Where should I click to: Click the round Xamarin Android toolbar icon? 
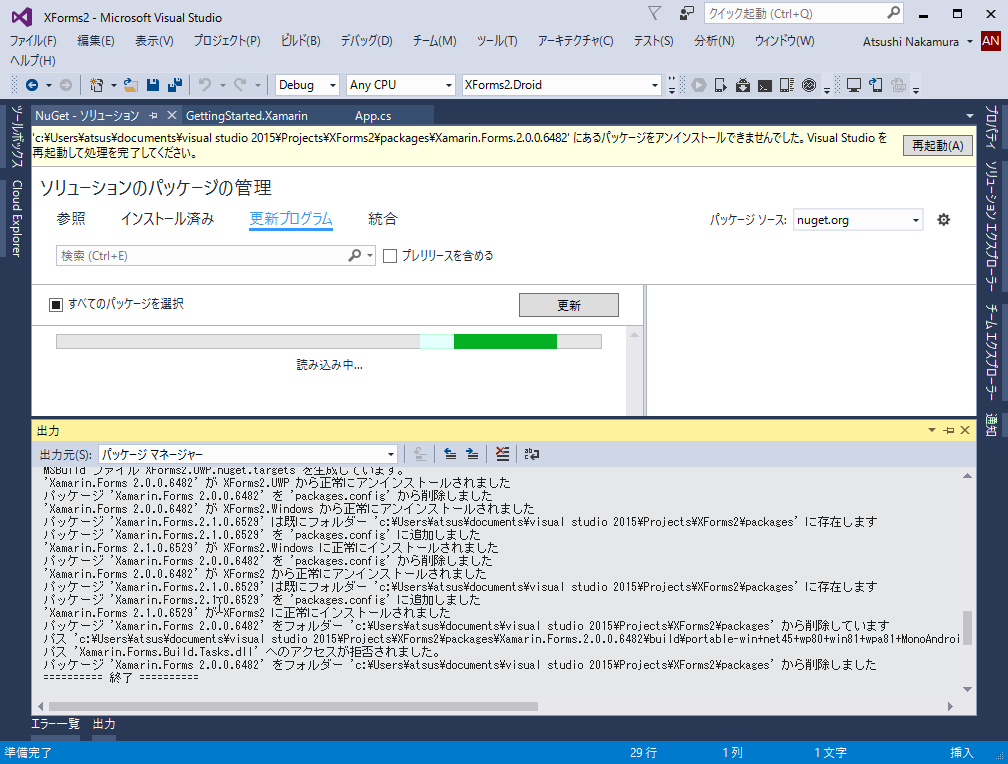[x=809, y=85]
